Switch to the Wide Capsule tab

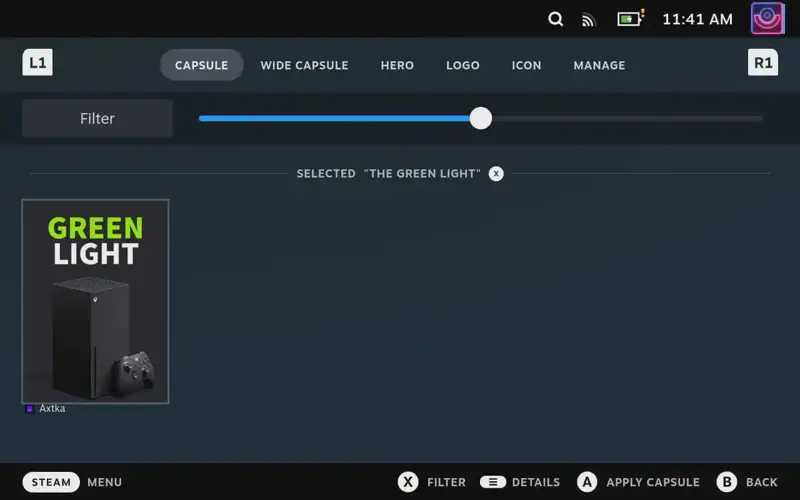304,65
